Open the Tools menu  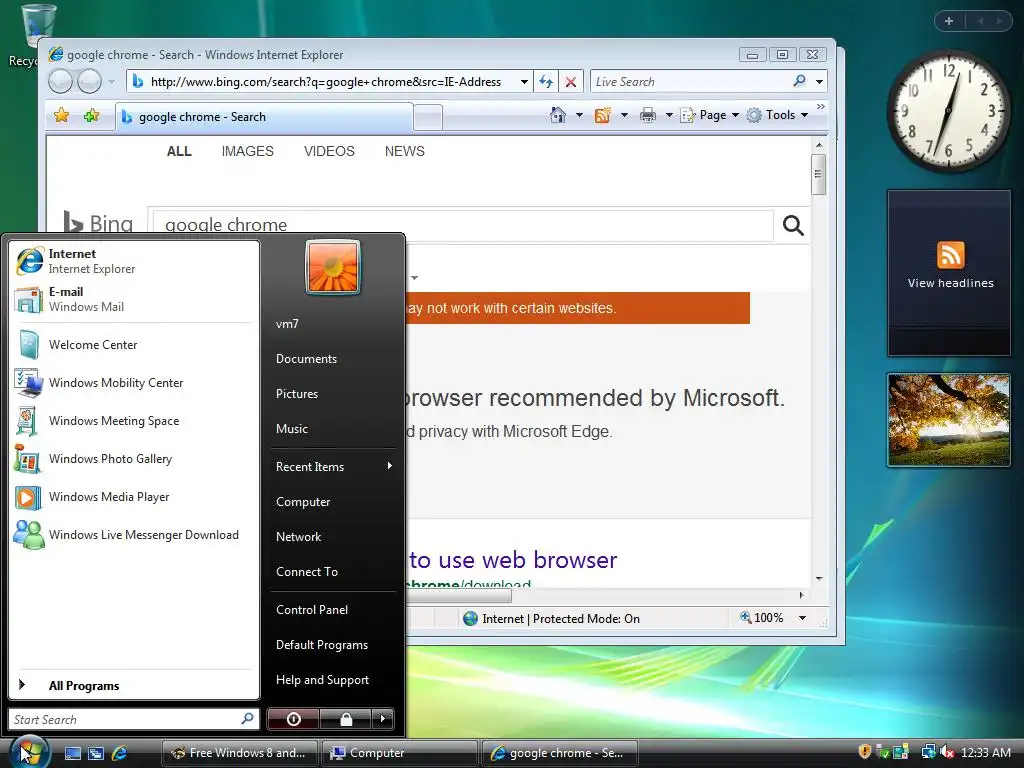click(777, 115)
